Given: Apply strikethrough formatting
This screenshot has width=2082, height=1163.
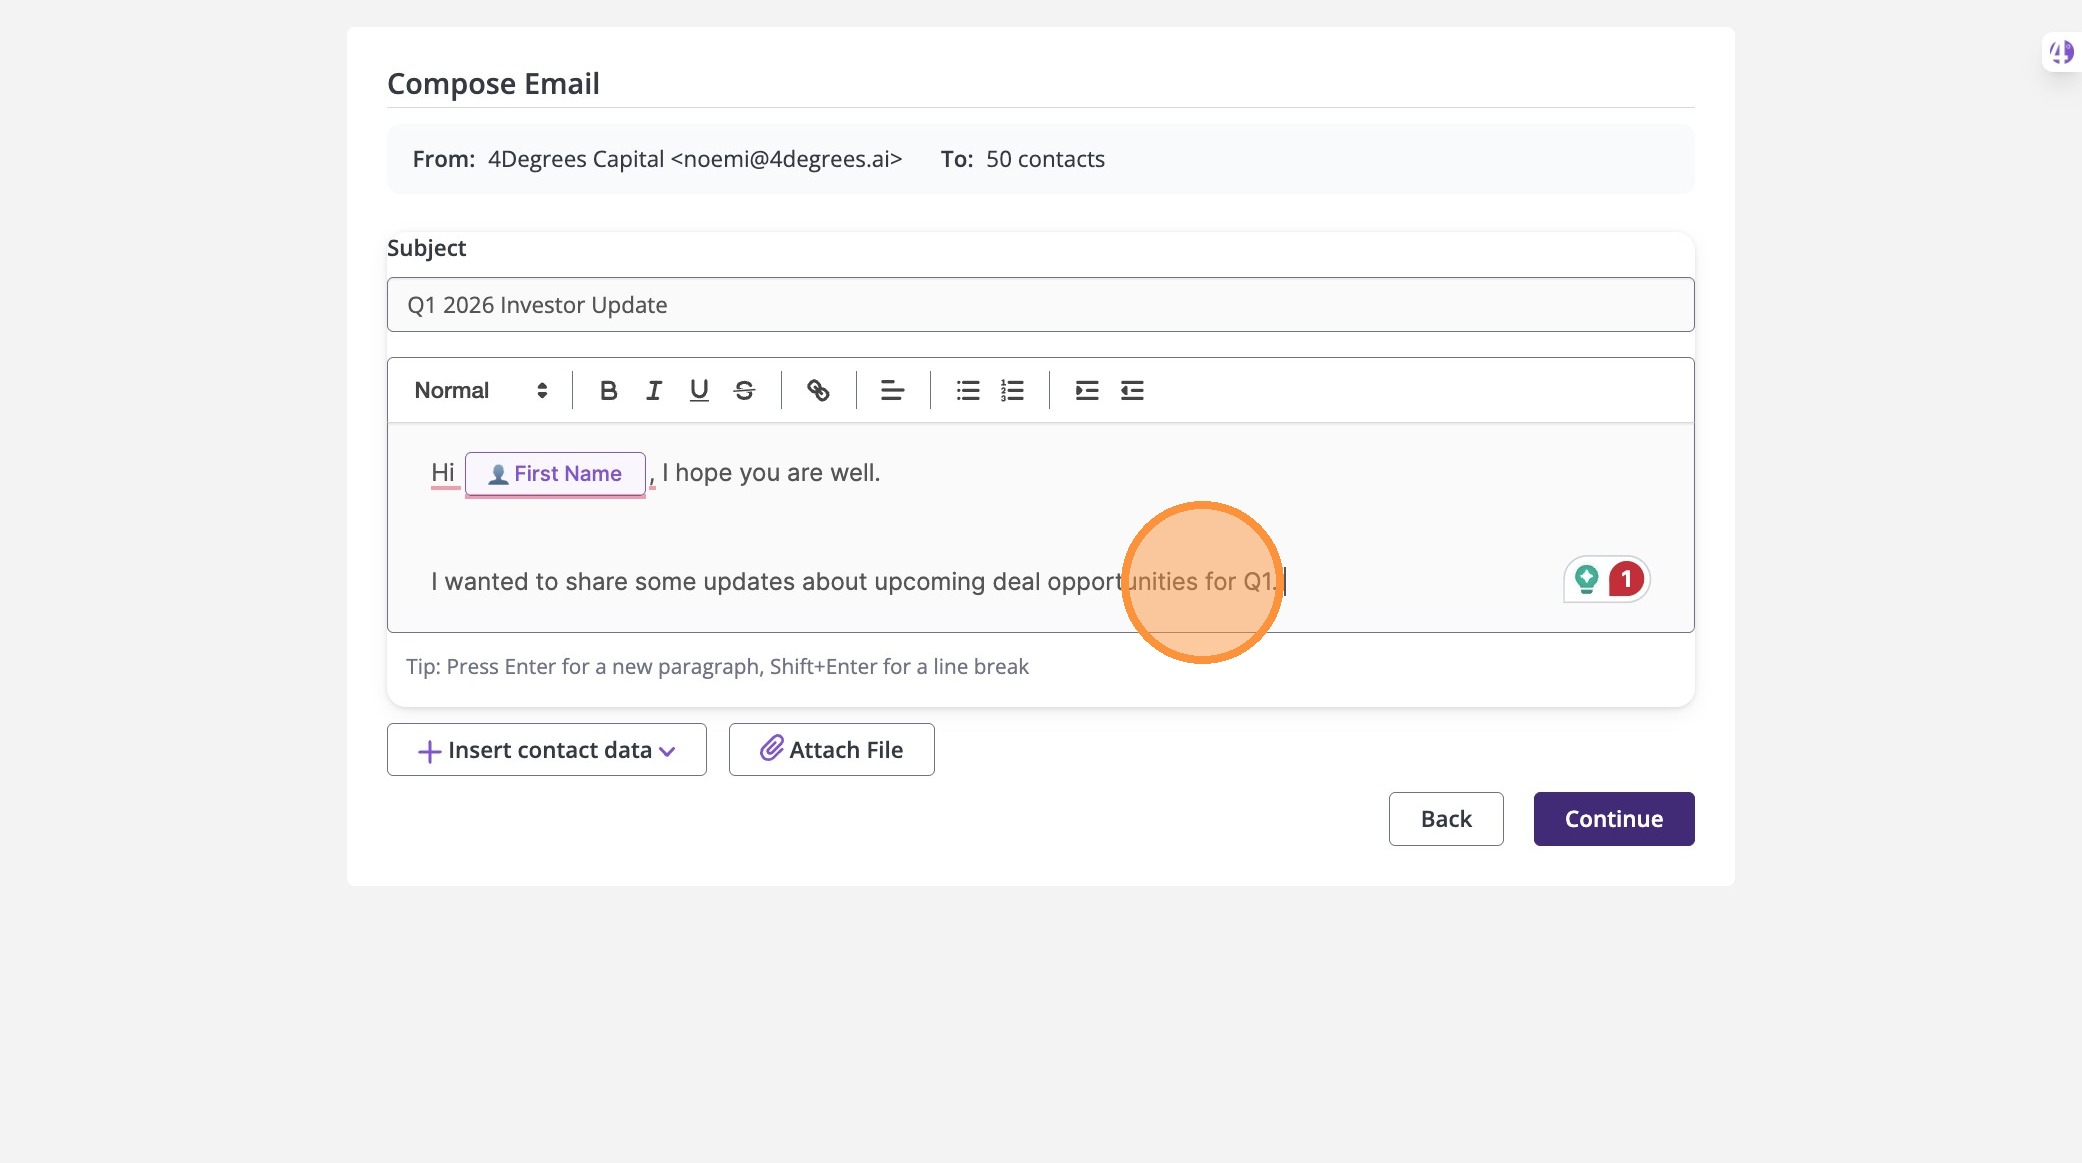Looking at the screenshot, I should (744, 391).
